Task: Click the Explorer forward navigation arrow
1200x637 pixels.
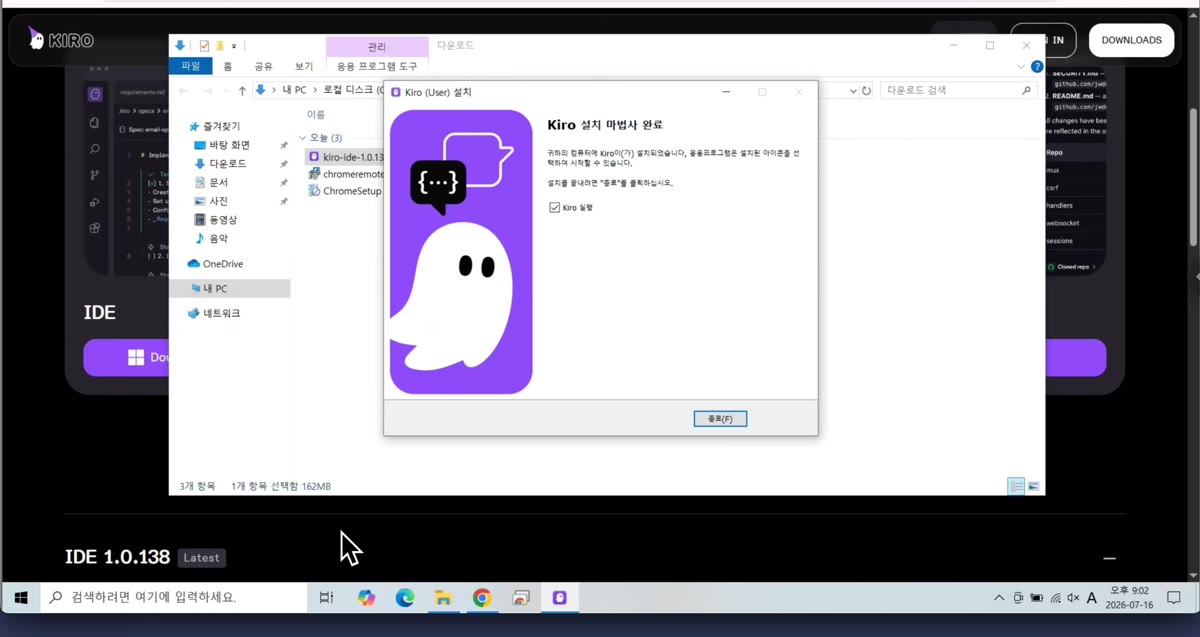Action: pyautogui.click(x=207, y=90)
